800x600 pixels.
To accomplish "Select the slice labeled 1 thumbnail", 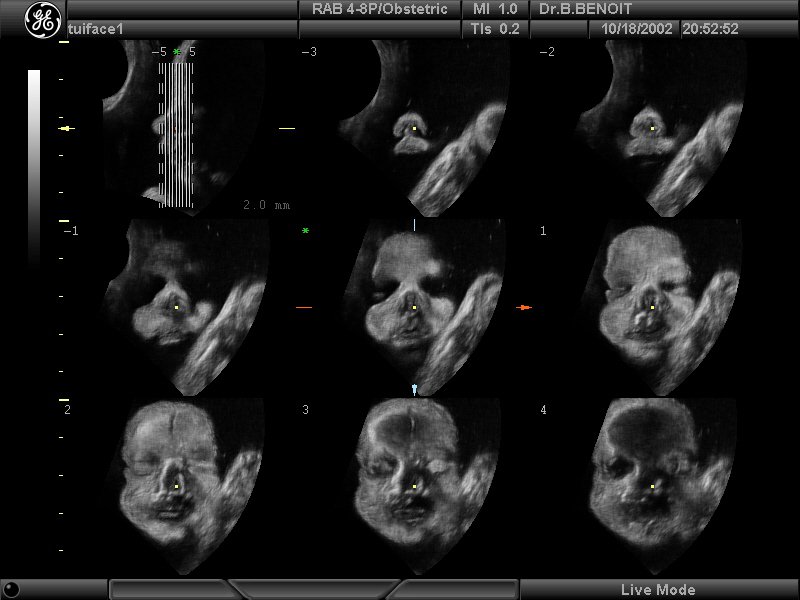I will (x=662, y=308).
